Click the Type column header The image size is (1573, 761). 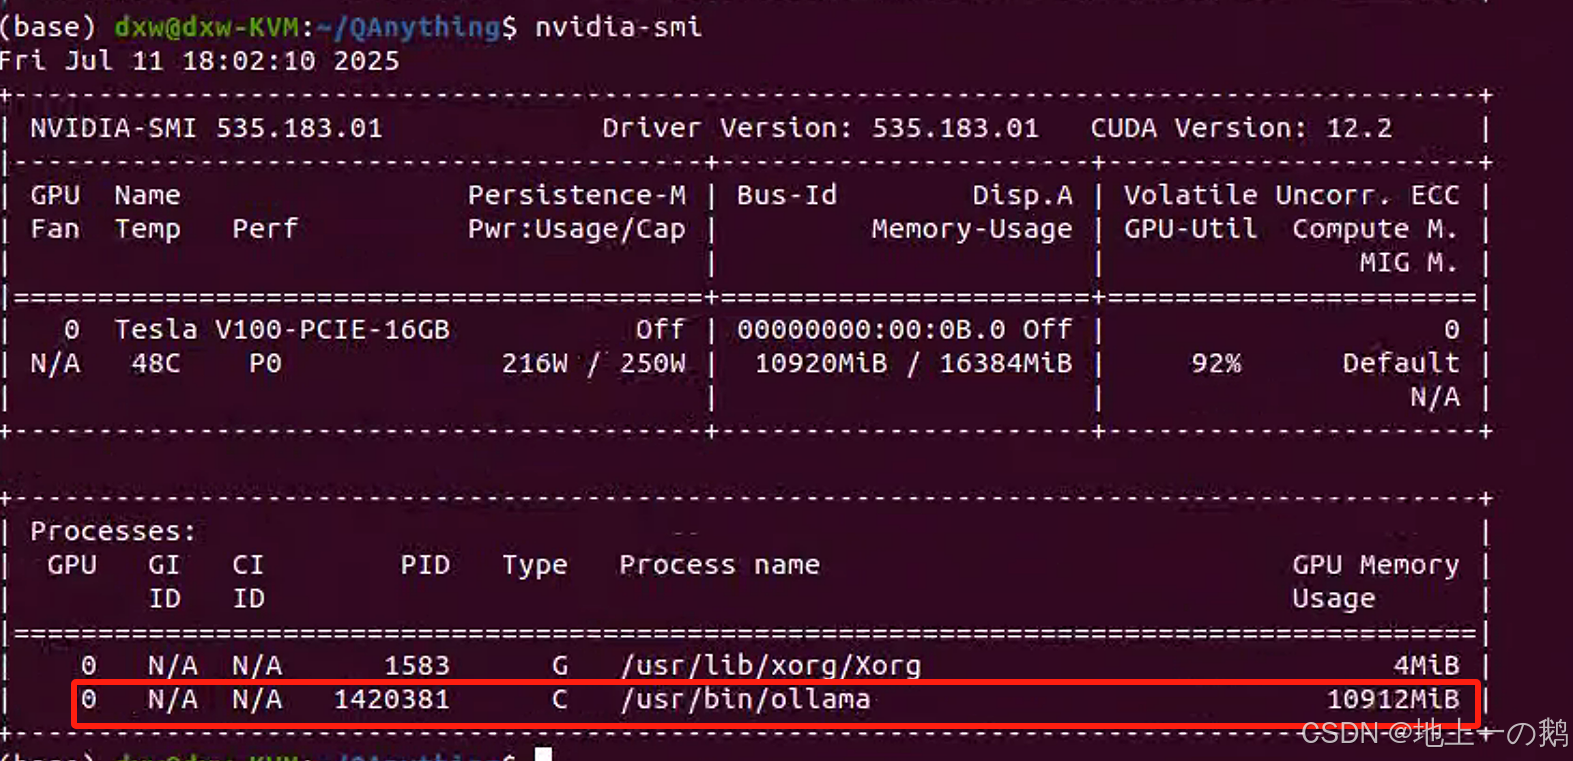pos(535,566)
